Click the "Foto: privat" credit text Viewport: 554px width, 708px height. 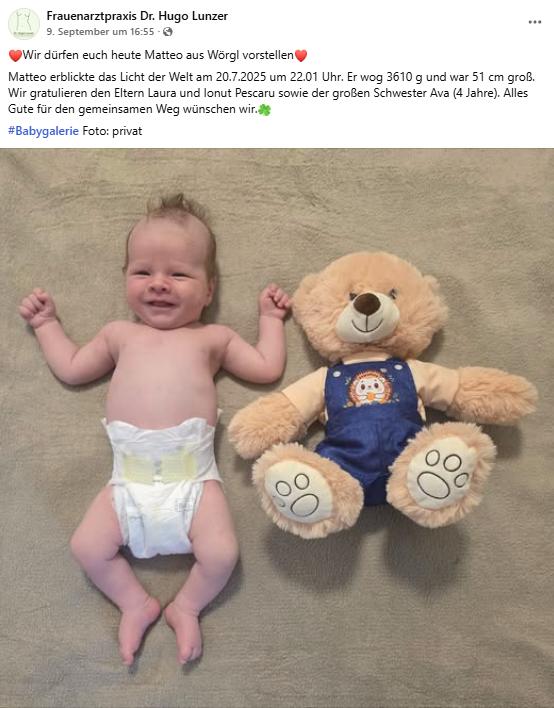[112, 131]
